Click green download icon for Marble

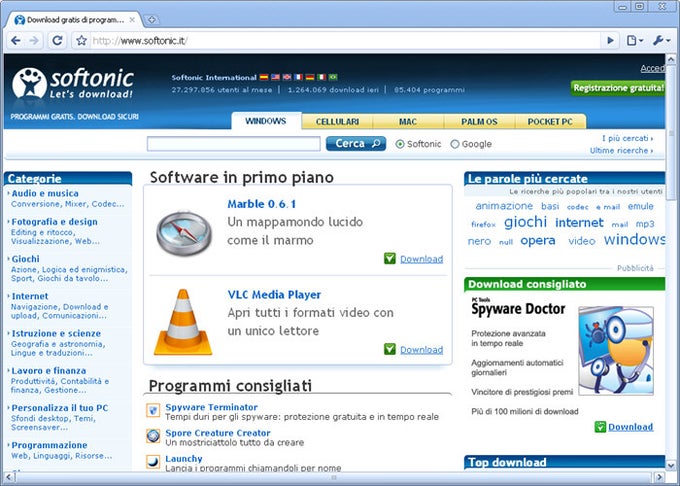pos(390,258)
